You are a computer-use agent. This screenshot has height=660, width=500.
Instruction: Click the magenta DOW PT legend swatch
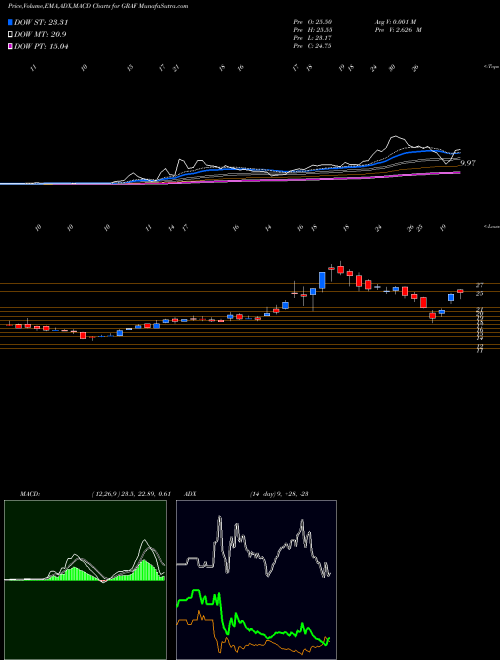(x=11, y=46)
